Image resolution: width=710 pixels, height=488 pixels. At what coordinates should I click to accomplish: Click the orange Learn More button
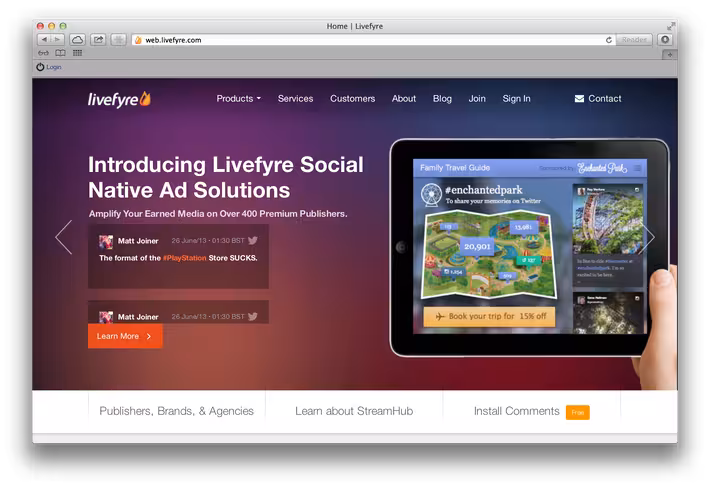click(x=125, y=336)
